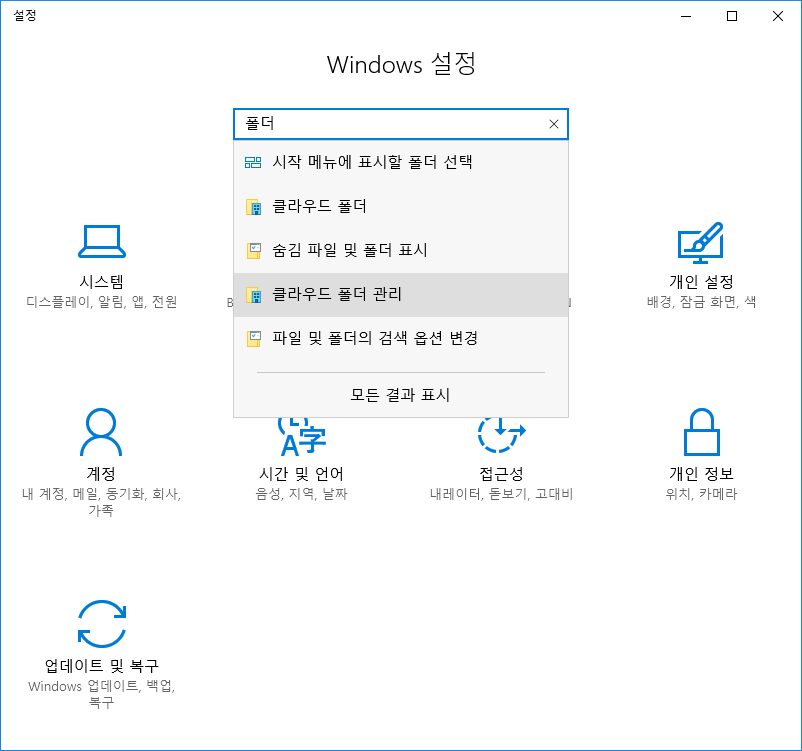Click description 위치, 카메라

click(x=701, y=494)
